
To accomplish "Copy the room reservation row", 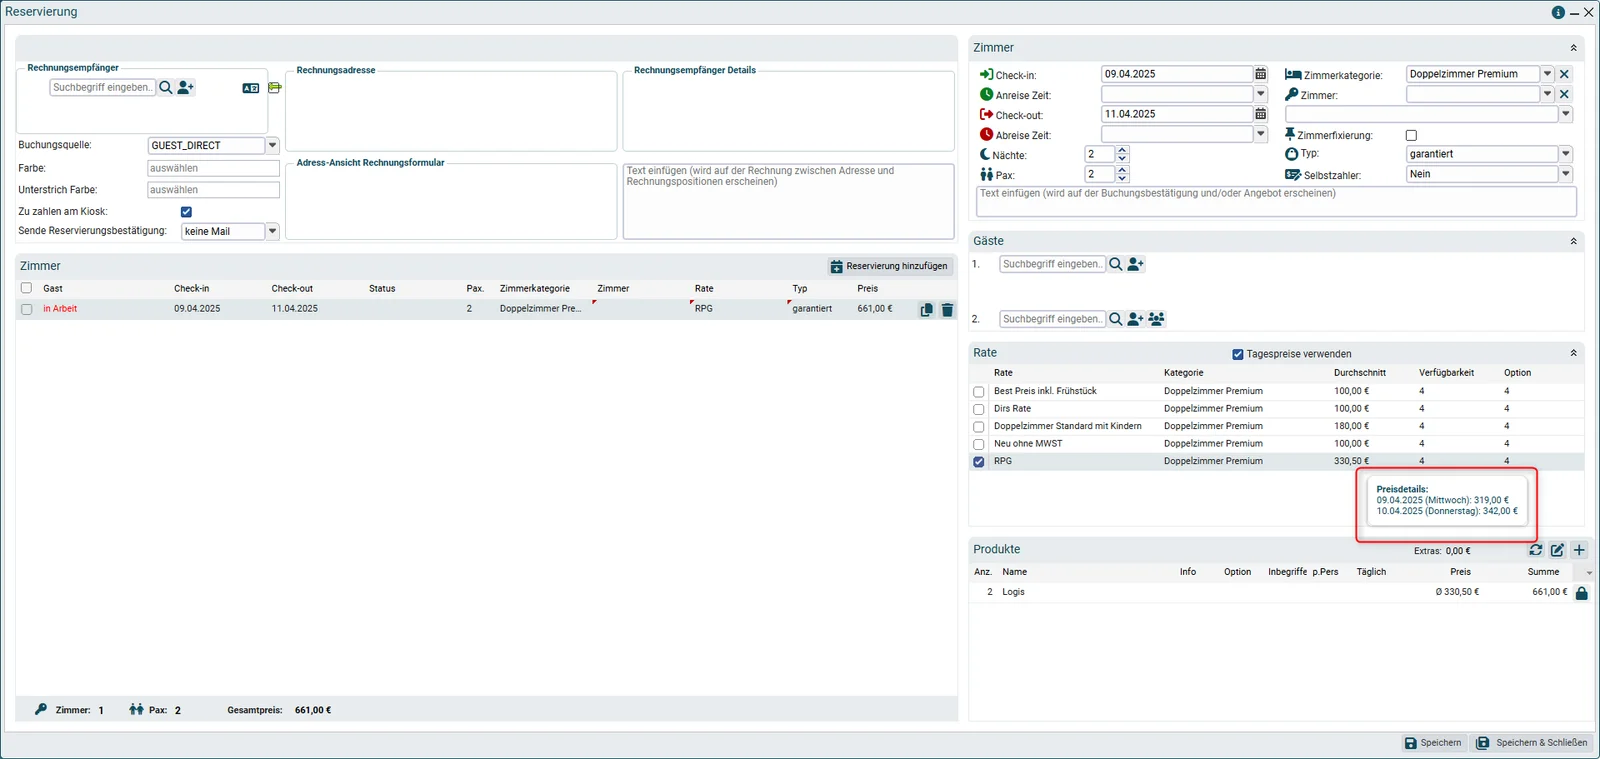I will [926, 310].
